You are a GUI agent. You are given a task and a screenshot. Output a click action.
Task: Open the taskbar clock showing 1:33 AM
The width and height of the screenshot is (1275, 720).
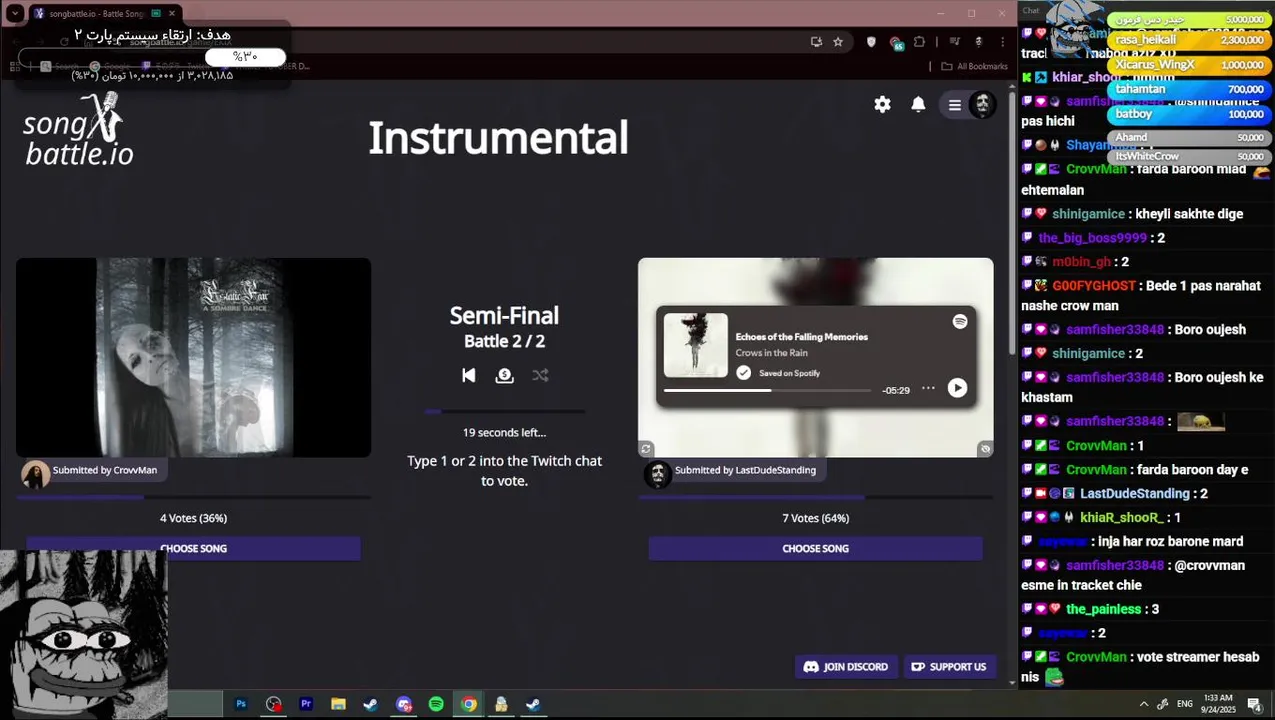click(1218, 703)
